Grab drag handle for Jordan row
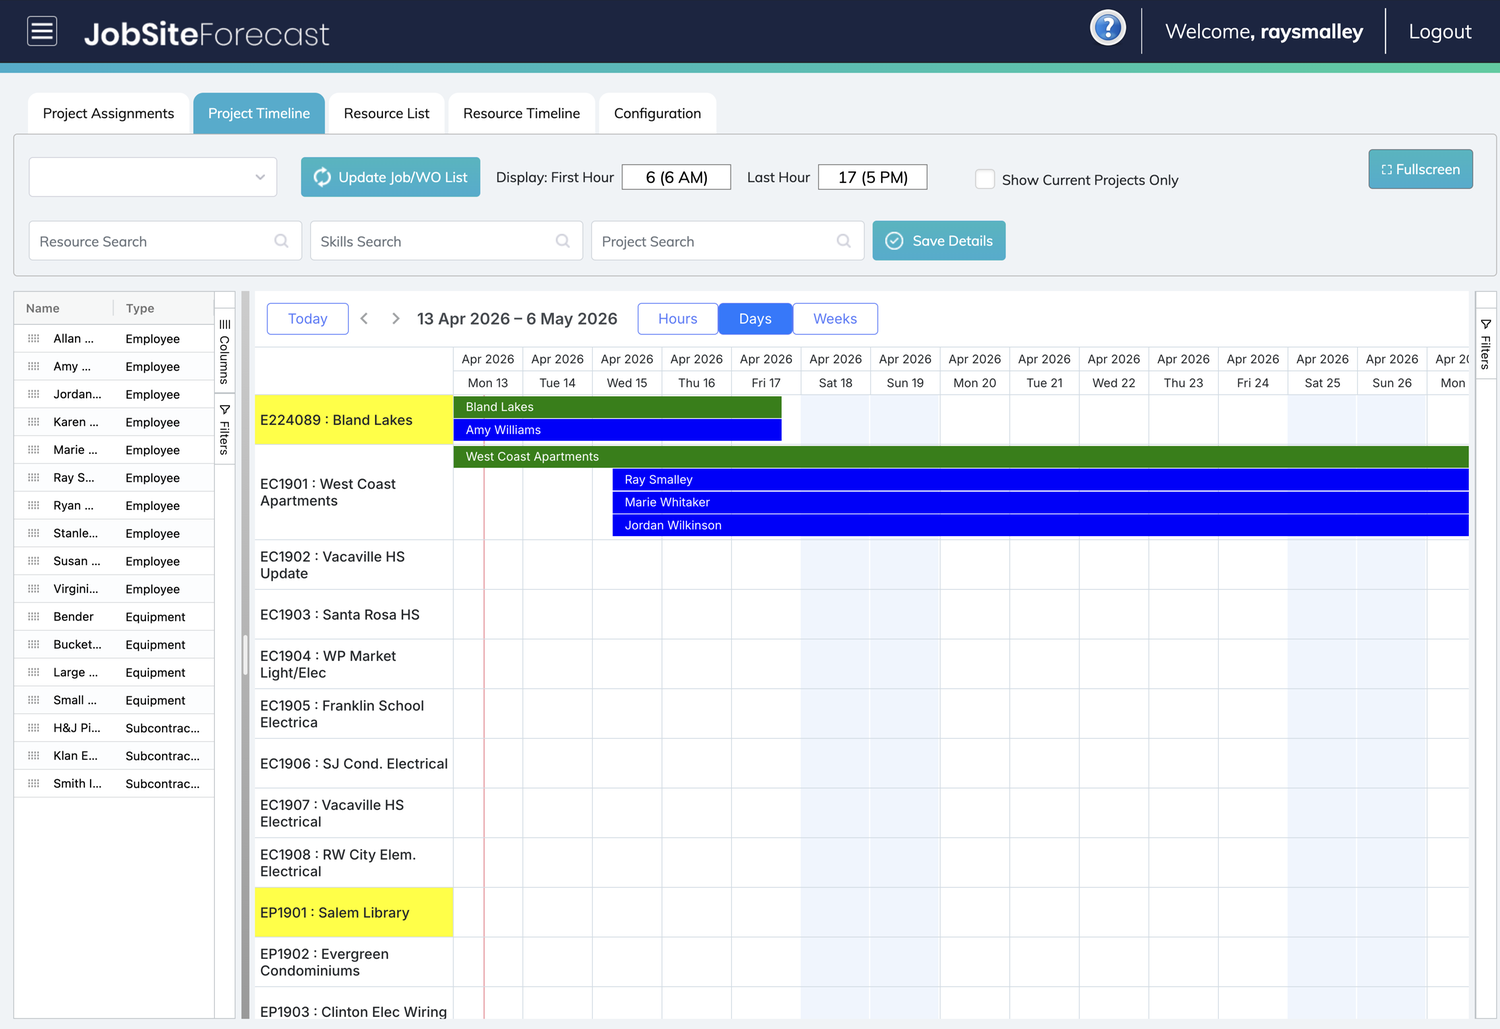 pos(34,394)
